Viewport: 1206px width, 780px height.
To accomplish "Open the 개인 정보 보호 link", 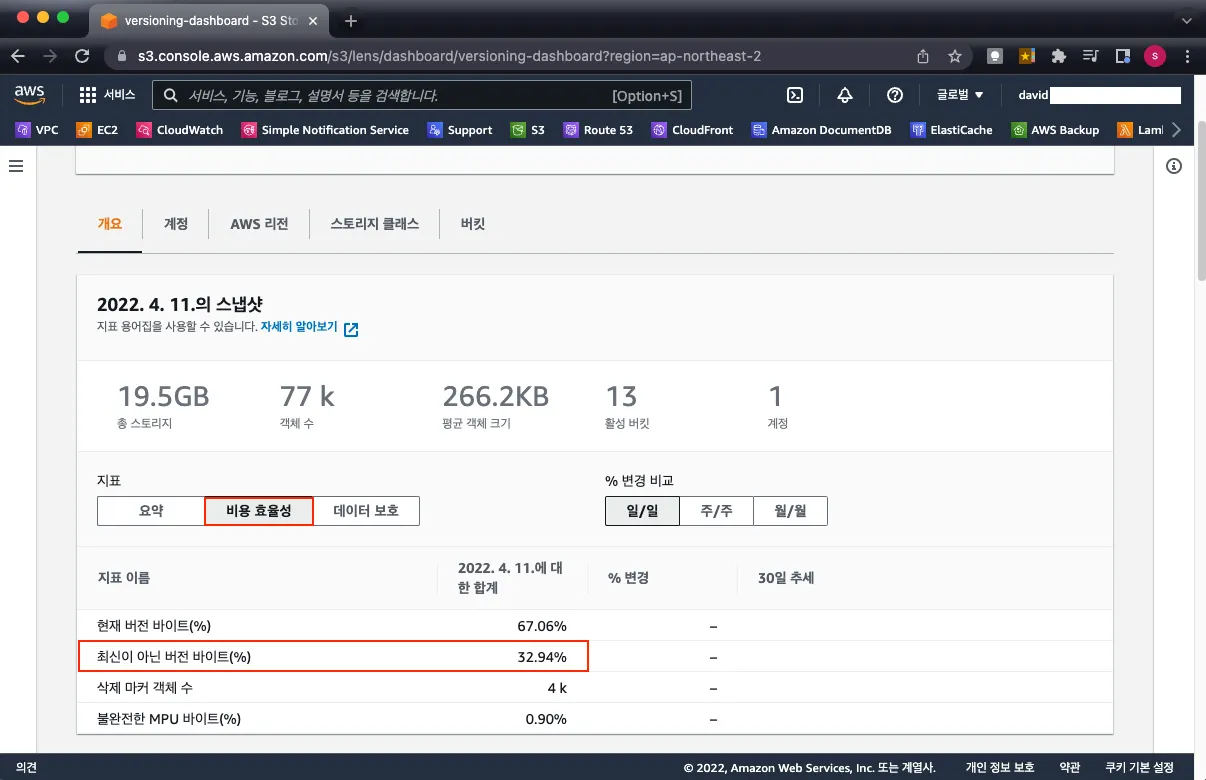I will [1000, 768].
